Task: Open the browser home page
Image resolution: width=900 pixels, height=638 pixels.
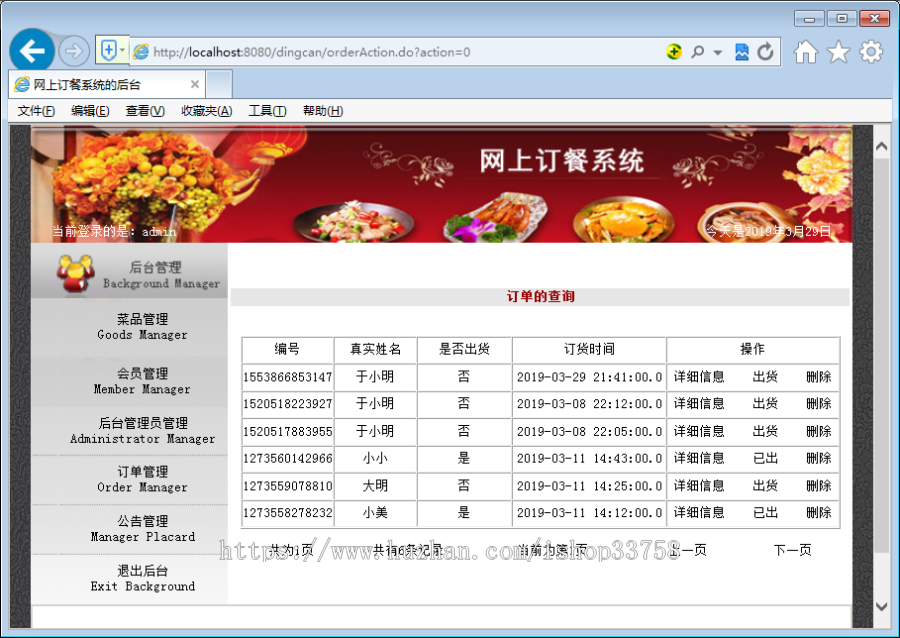Action: 807,50
